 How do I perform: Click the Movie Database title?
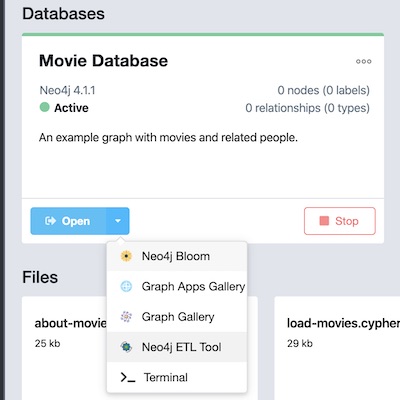click(x=104, y=61)
